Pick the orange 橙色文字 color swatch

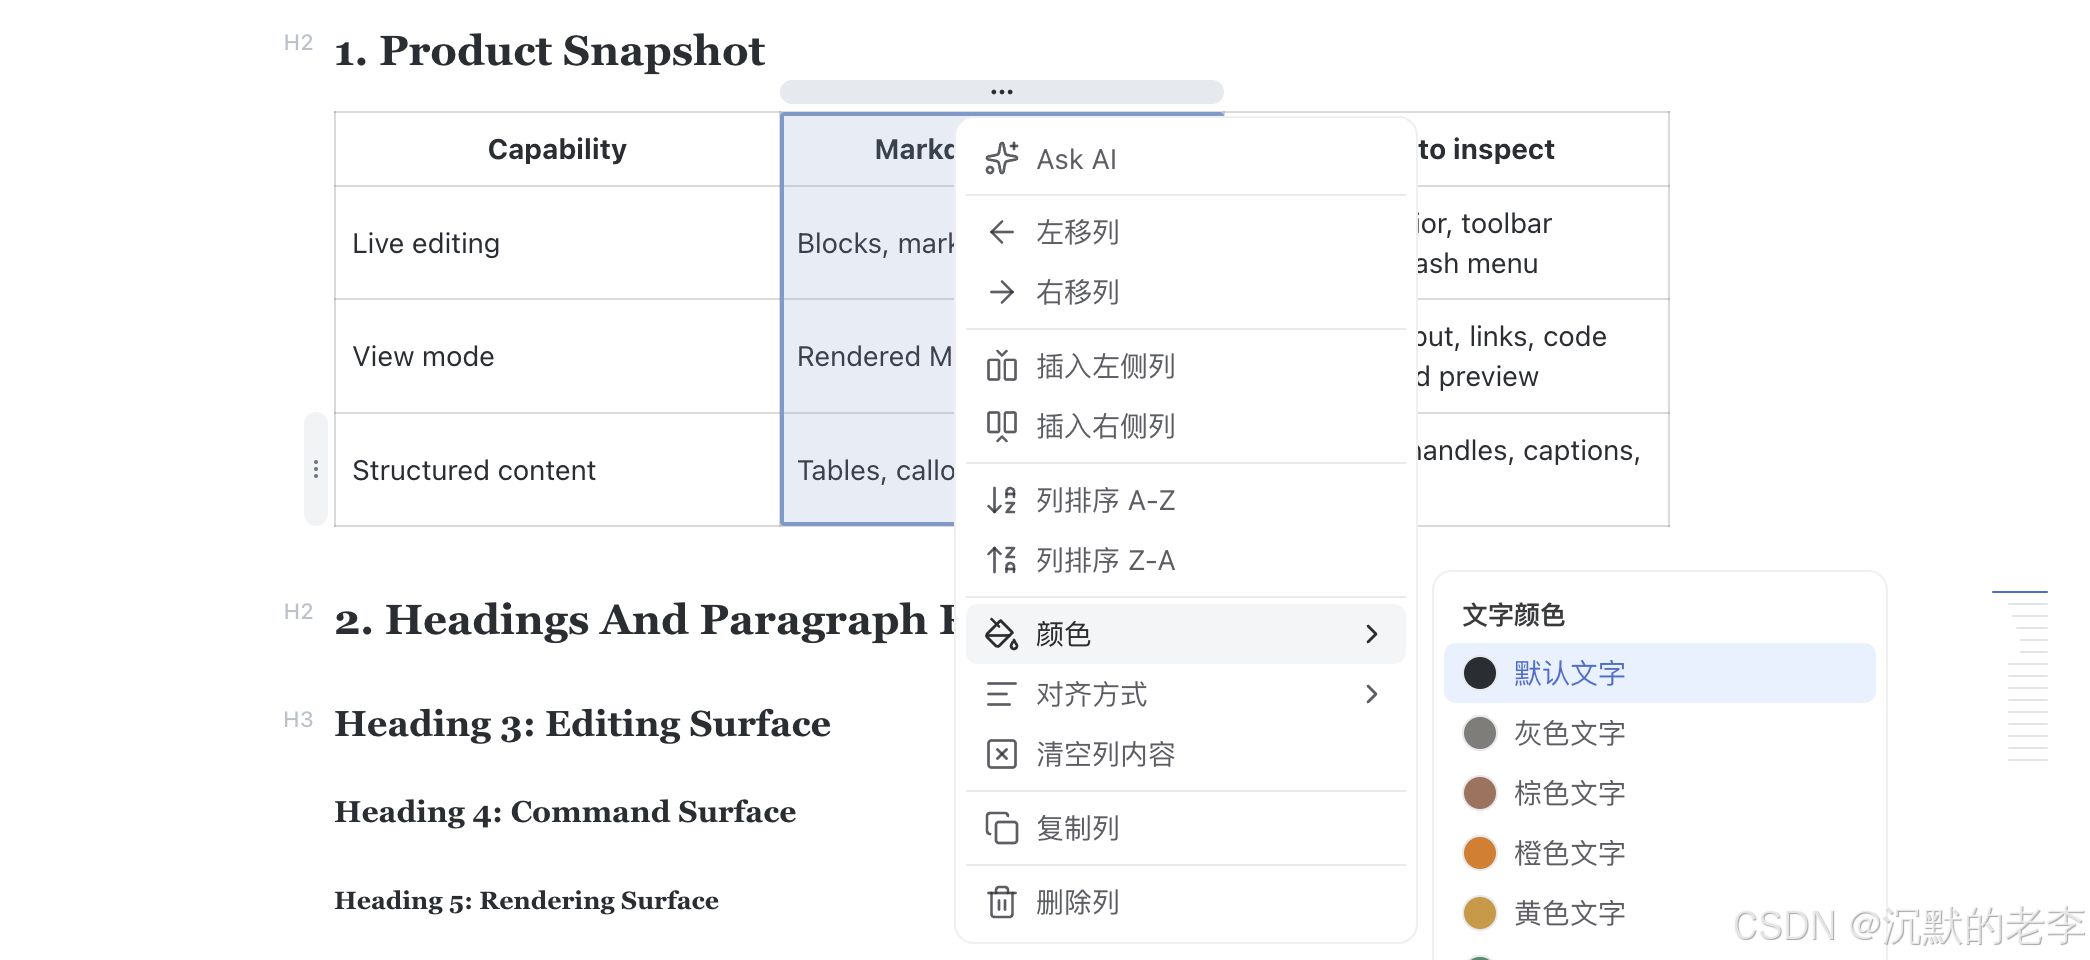point(1480,853)
